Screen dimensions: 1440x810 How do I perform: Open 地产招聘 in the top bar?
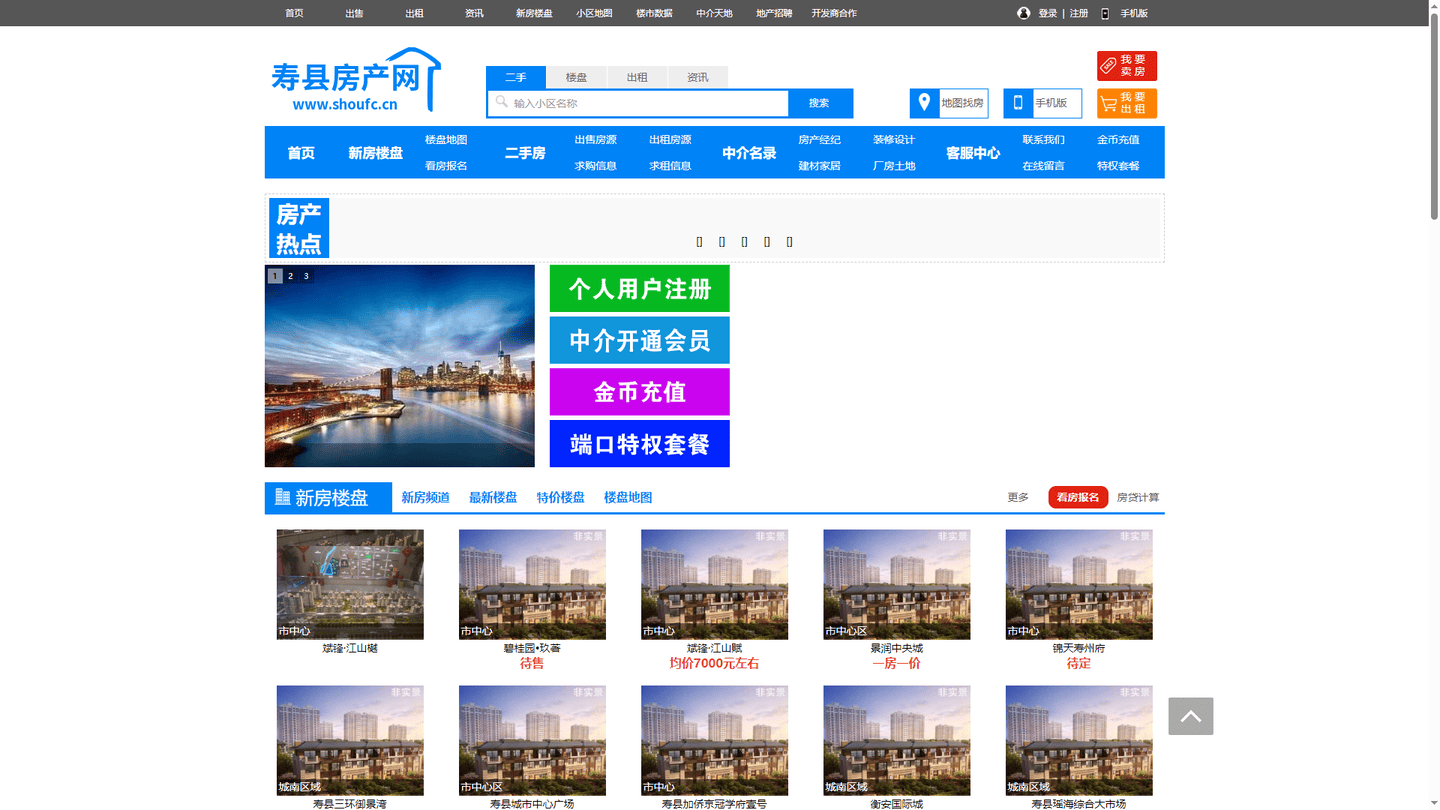tap(774, 13)
